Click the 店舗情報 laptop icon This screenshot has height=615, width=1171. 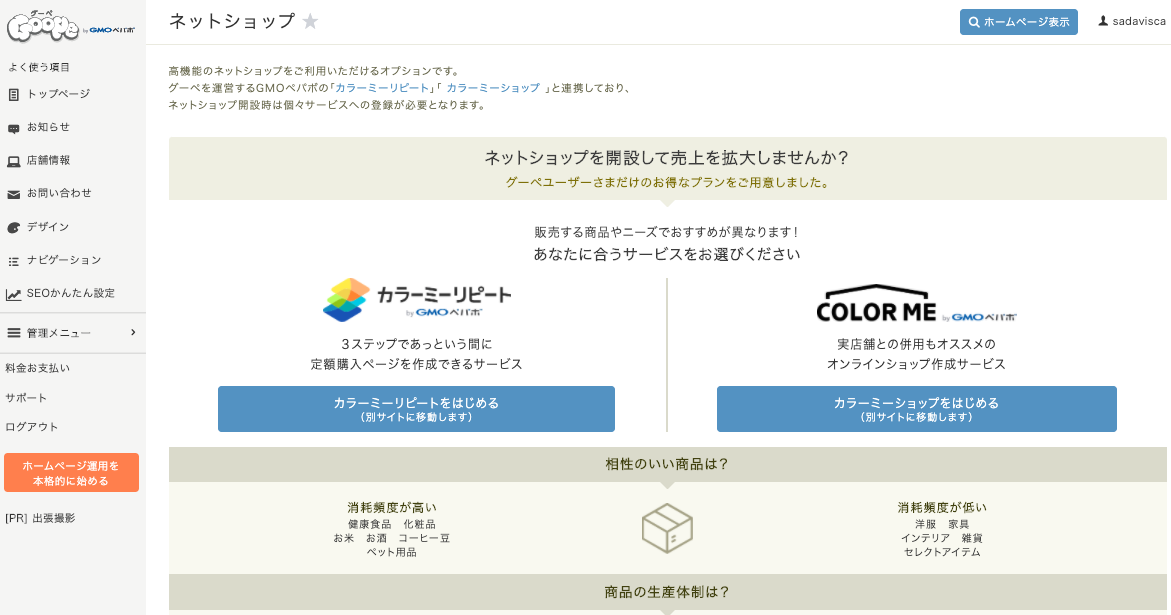(x=13, y=161)
